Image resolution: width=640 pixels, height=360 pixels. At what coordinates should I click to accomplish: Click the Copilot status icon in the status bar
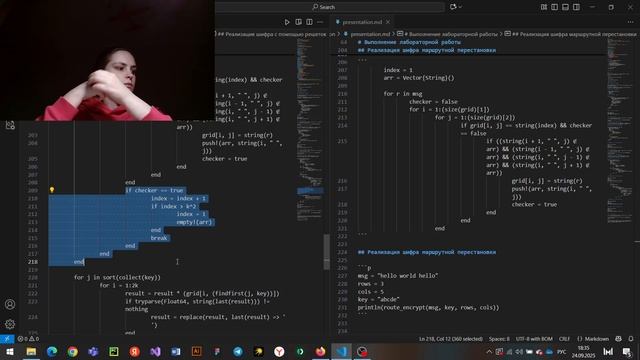618,339
